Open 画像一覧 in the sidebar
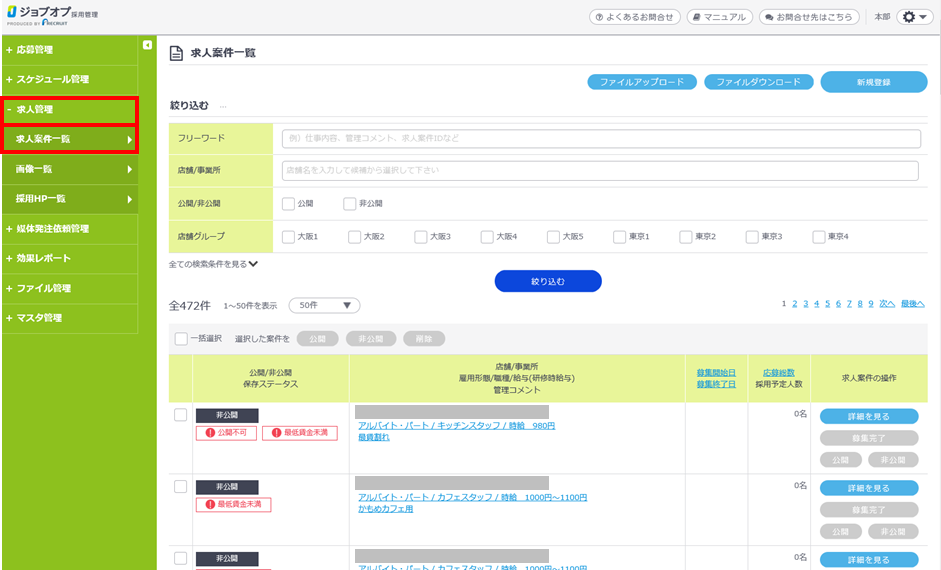This screenshot has height=570, width=941. [x=69, y=169]
